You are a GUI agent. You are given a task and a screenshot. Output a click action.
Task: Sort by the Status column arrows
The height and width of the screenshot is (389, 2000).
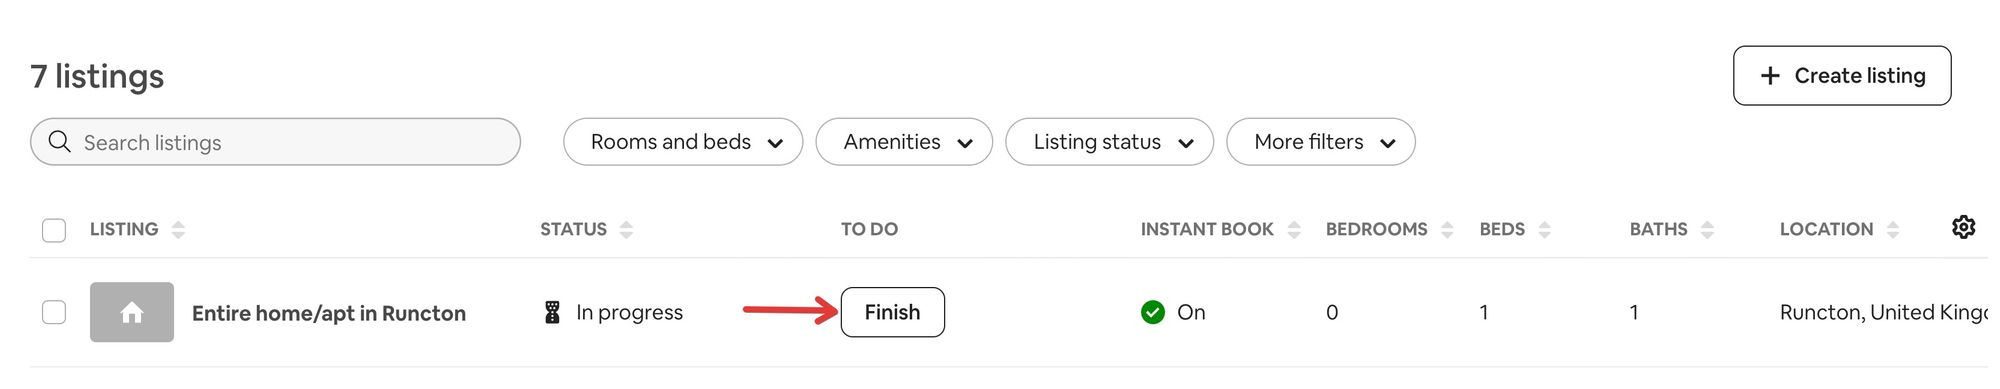coord(626,229)
